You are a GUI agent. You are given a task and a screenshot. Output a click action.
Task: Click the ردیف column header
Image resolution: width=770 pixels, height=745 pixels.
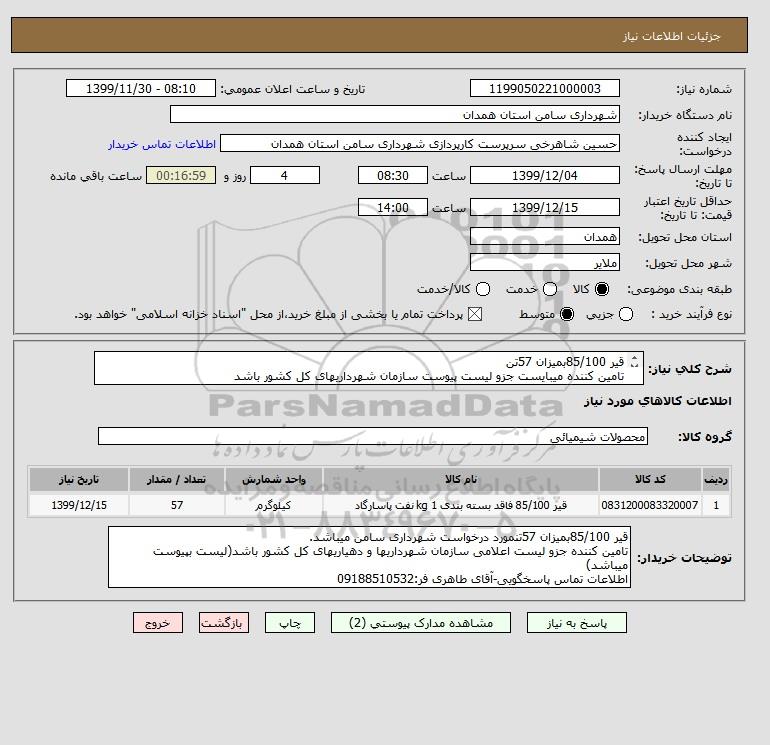(x=716, y=479)
